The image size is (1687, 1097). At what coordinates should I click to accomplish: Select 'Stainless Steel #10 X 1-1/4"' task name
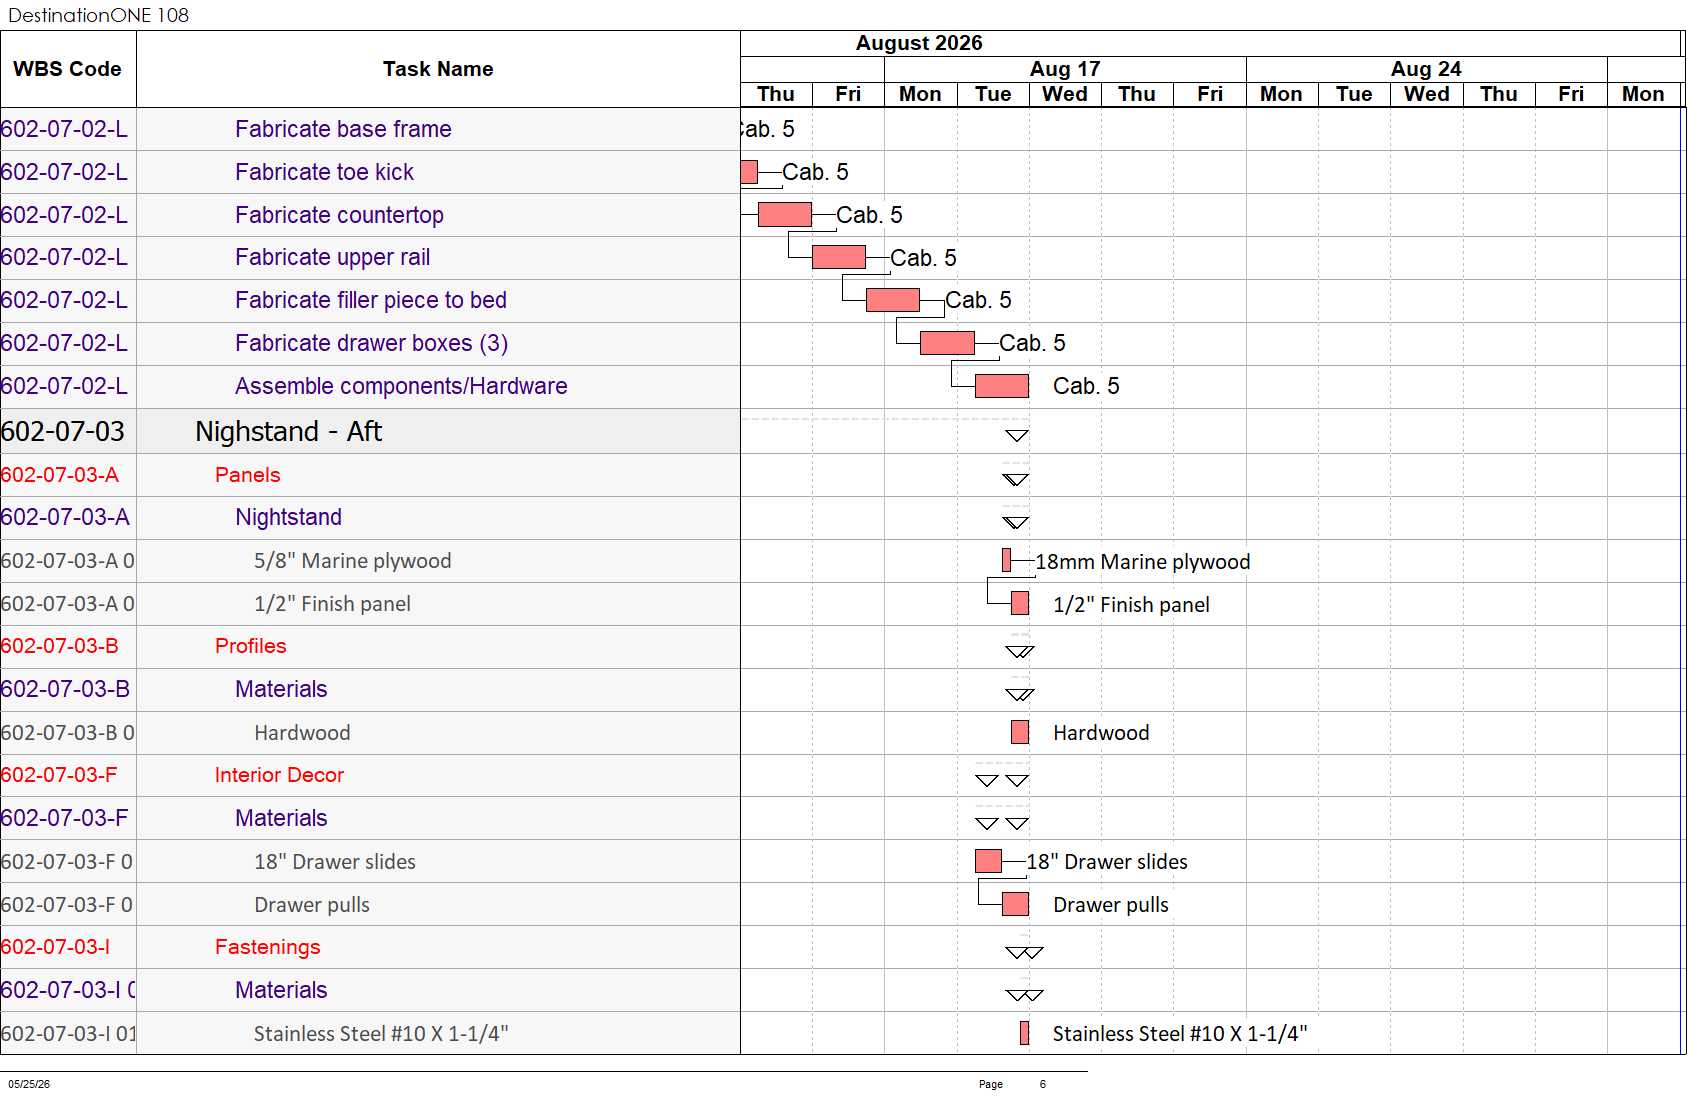point(381,1034)
